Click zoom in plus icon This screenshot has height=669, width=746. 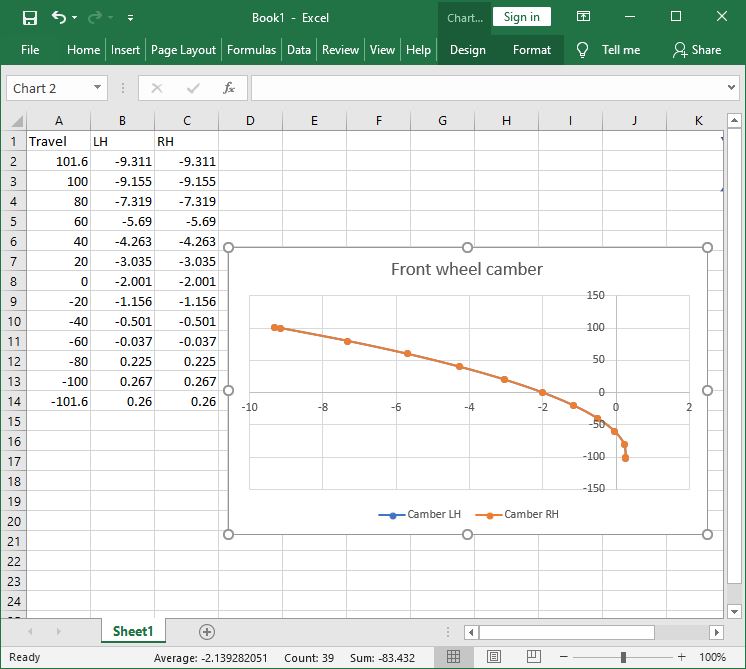tap(681, 657)
